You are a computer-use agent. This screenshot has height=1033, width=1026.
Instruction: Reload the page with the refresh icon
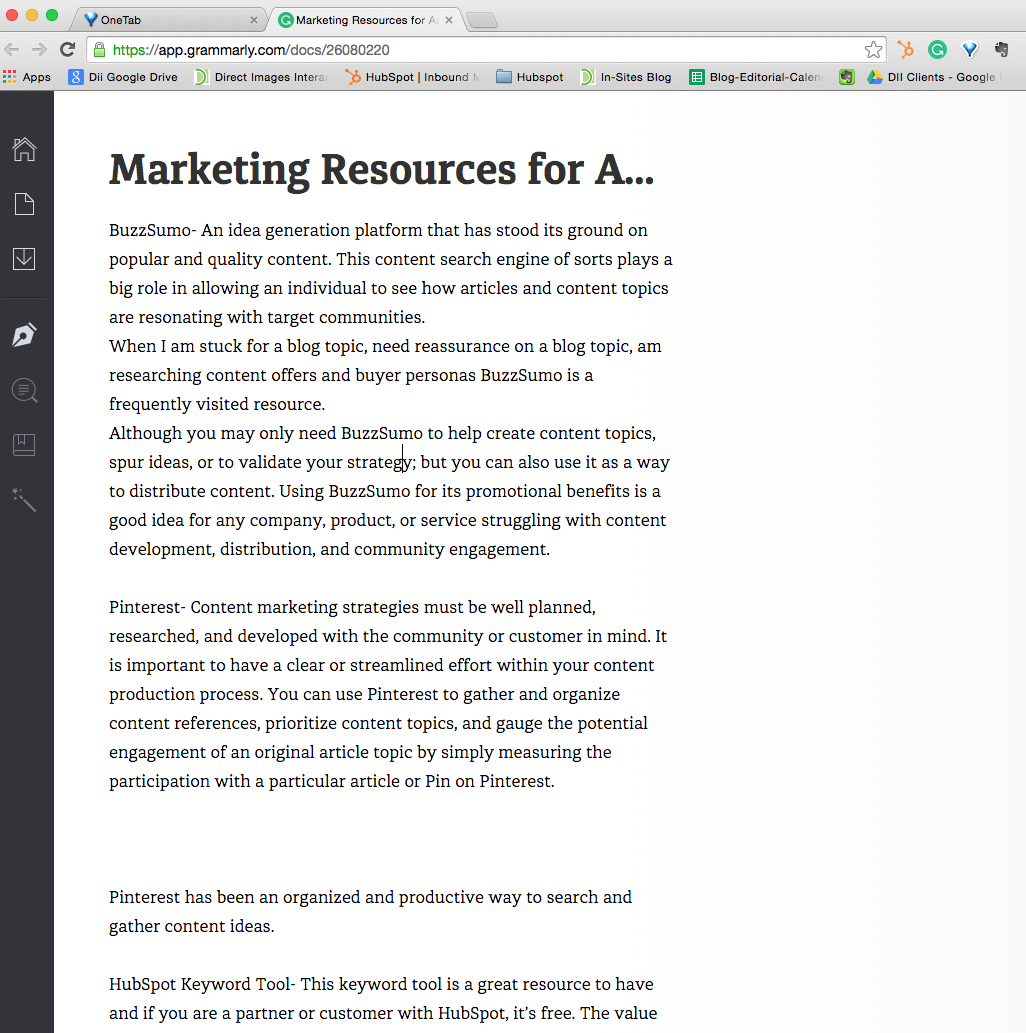click(x=67, y=49)
